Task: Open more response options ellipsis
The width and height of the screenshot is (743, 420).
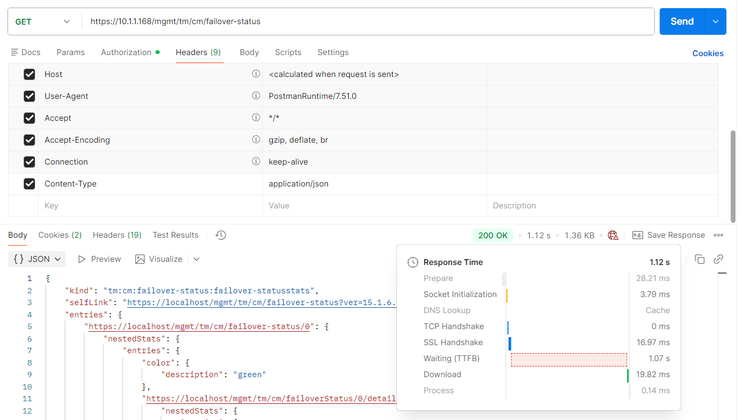Action: [718, 235]
